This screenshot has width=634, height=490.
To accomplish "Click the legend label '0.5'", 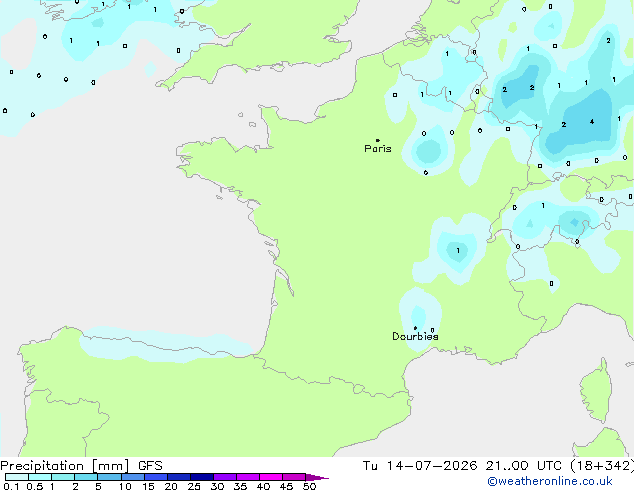I will (x=35, y=486).
